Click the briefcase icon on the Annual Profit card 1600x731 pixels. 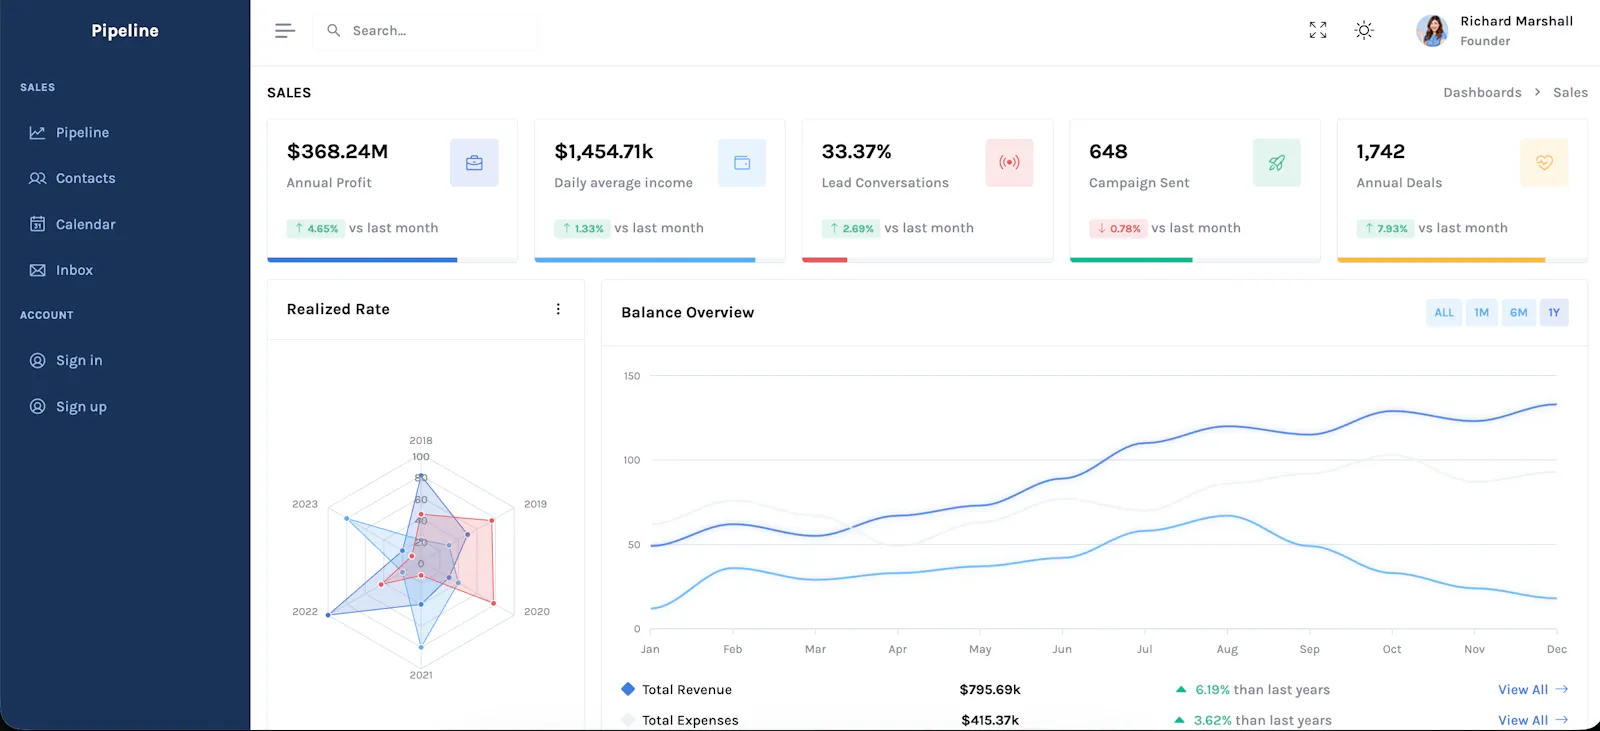pyautogui.click(x=474, y=163)
